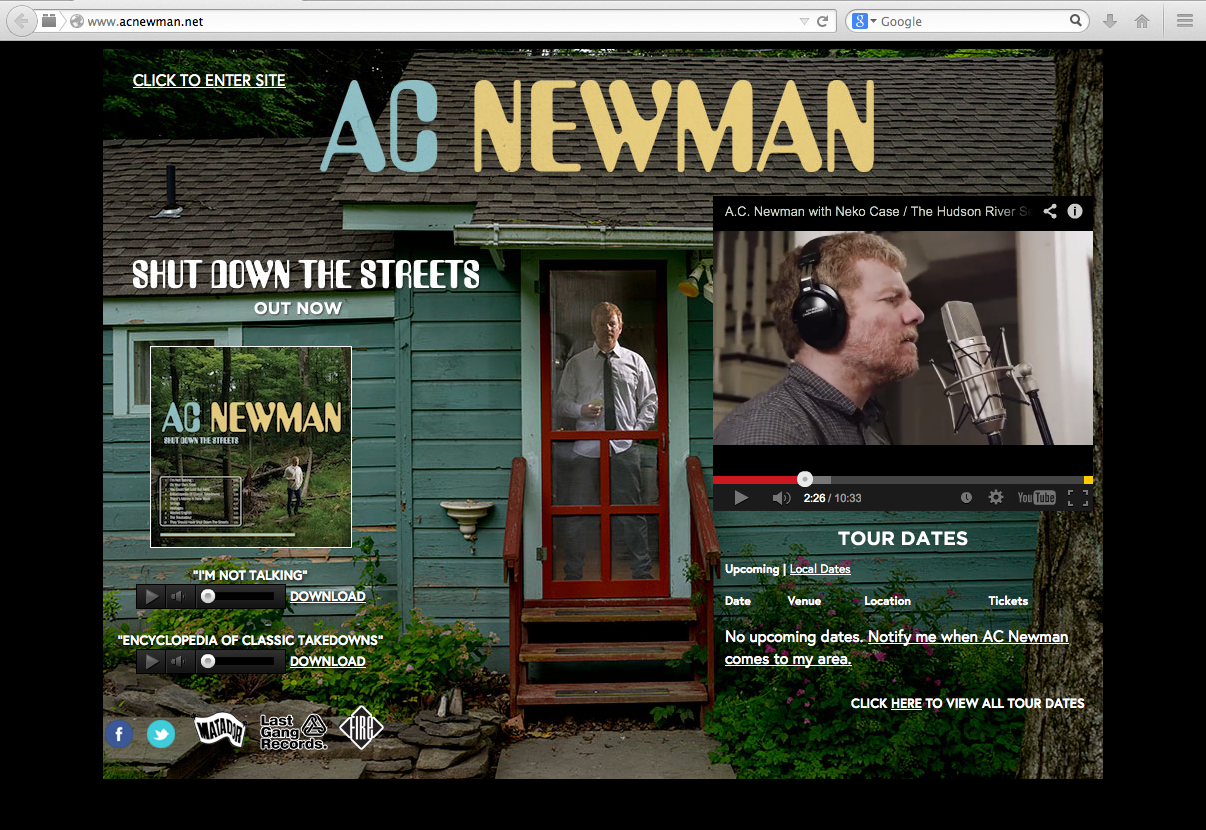The image size is (1206, 830).
Task: Visit the Matador Records logo
Action: coord(219,731)
